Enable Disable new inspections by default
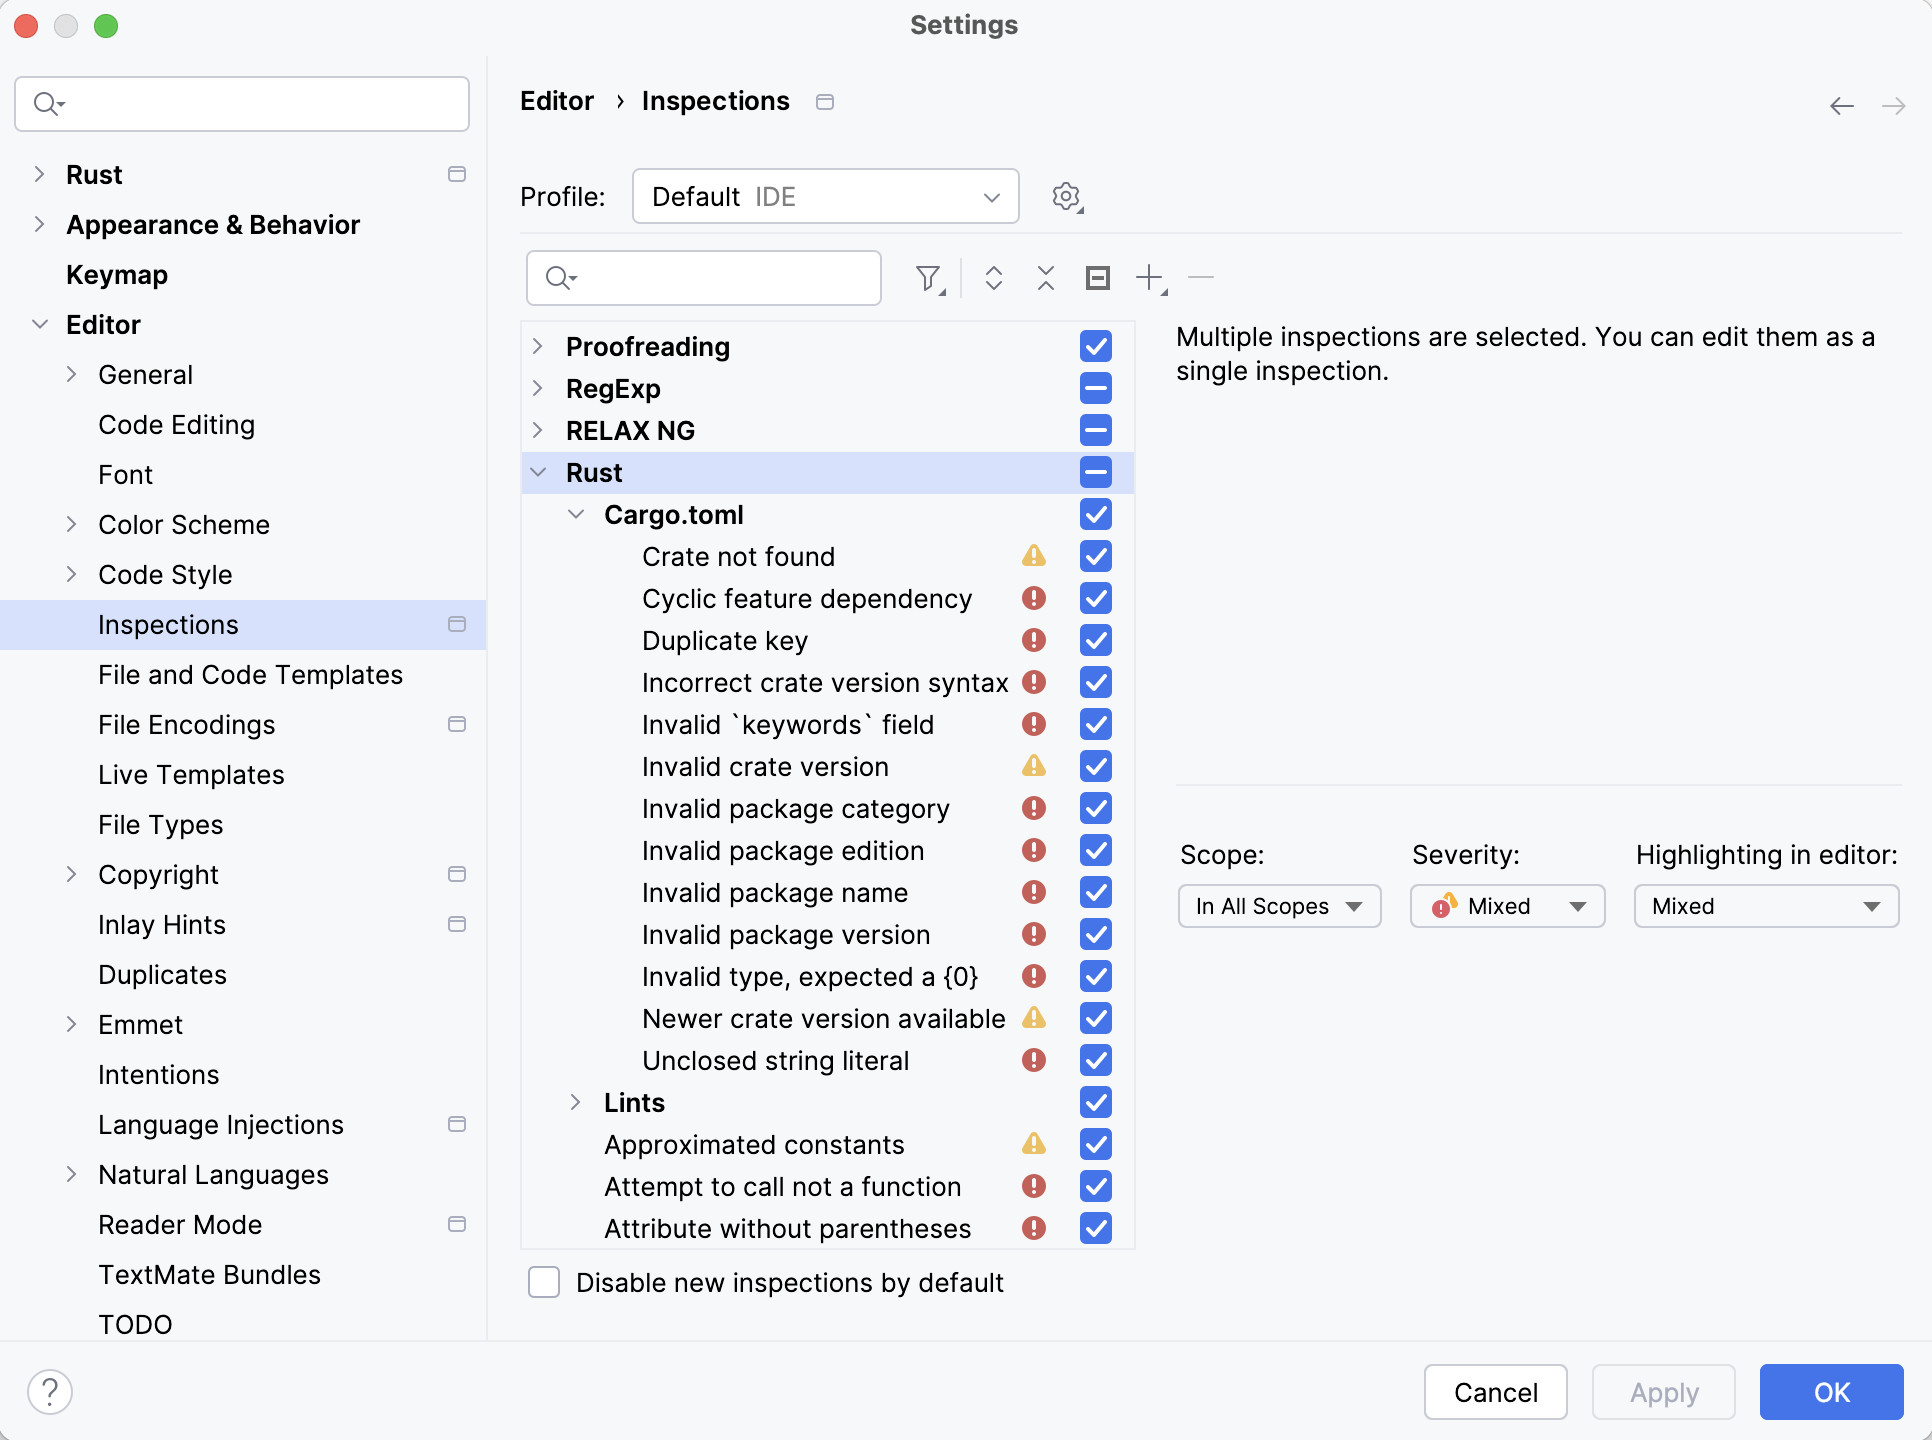The image size is (1932, 1440). (543, 1282)
